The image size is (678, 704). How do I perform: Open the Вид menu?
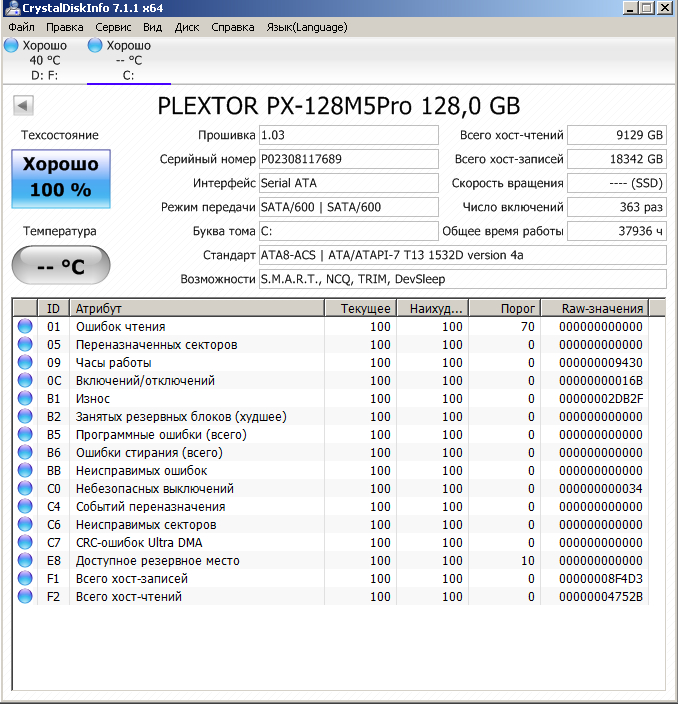point(153,27)
